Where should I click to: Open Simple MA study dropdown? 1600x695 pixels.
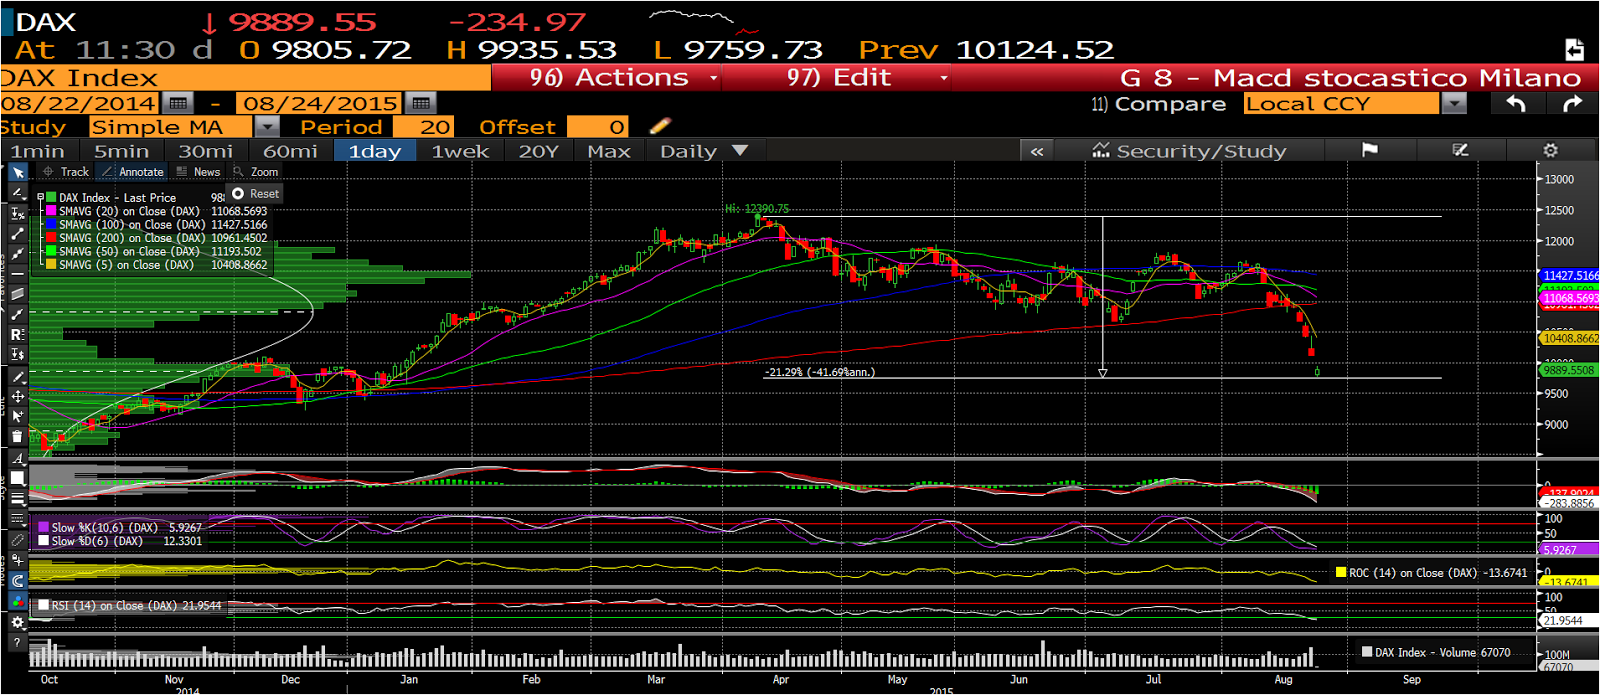tap(267, 127)
